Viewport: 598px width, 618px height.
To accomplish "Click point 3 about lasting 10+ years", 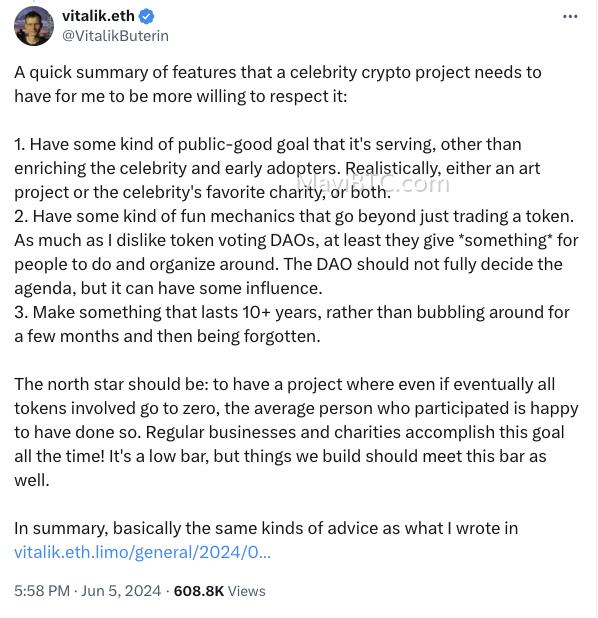I will click(x=292, y=324).
